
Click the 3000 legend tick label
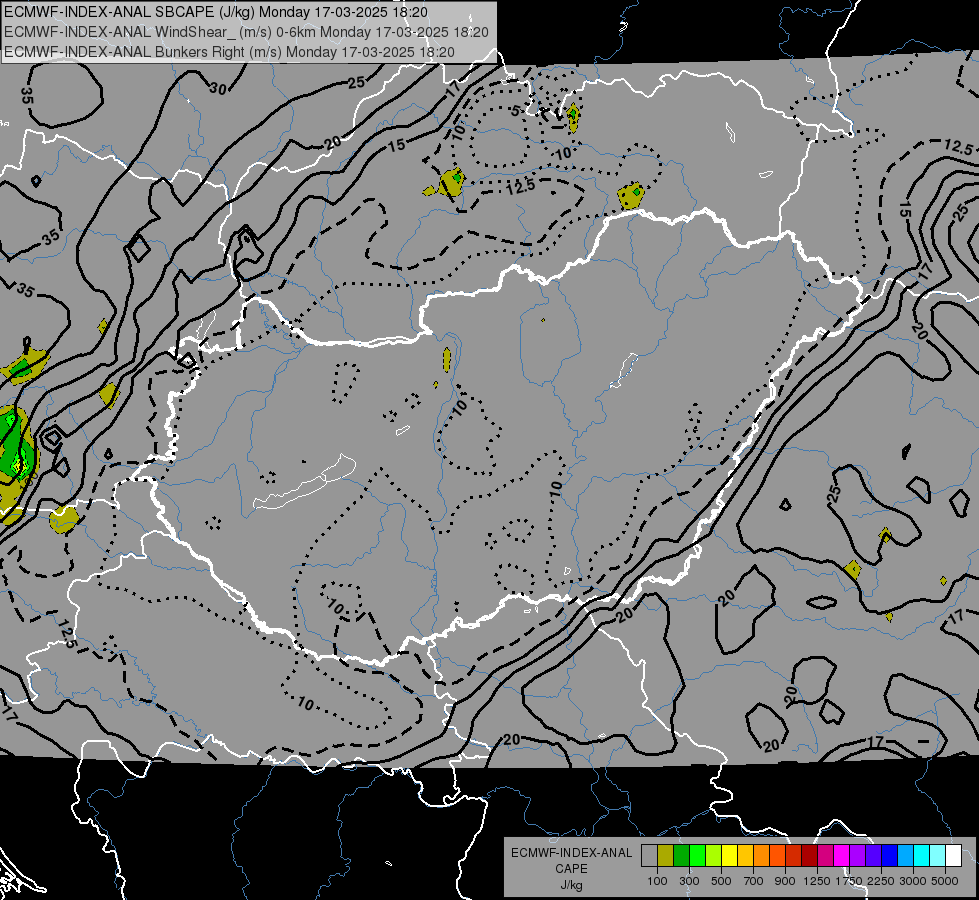click(x=913, y=881)
